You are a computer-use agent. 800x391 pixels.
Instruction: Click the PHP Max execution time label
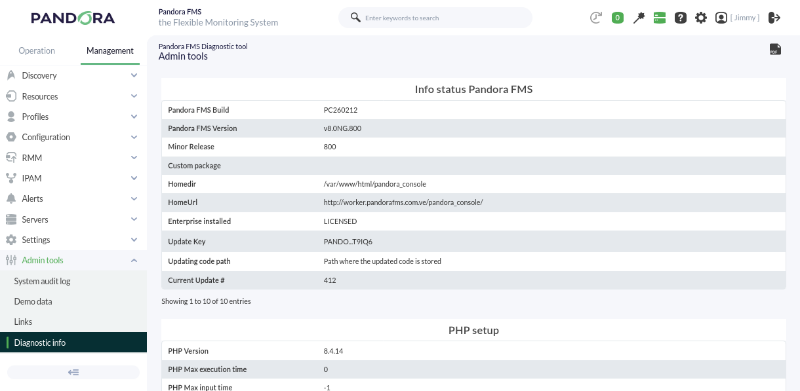pos(207,369)
